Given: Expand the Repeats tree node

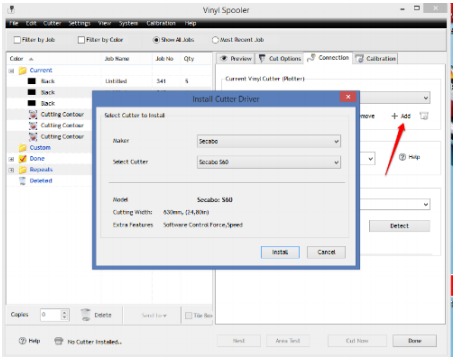Looking at the screenshot, I should pyautogui.click(x=11, y=170).
